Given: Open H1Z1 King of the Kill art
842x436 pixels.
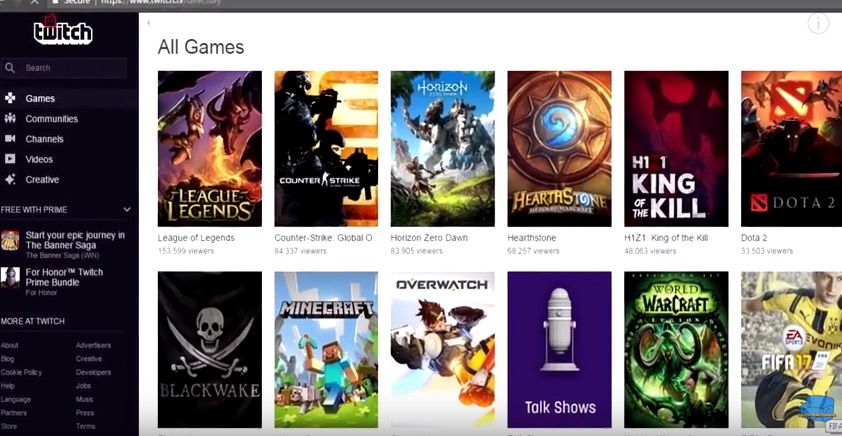Looking at the screenshot, I should (x=676, y=149).
